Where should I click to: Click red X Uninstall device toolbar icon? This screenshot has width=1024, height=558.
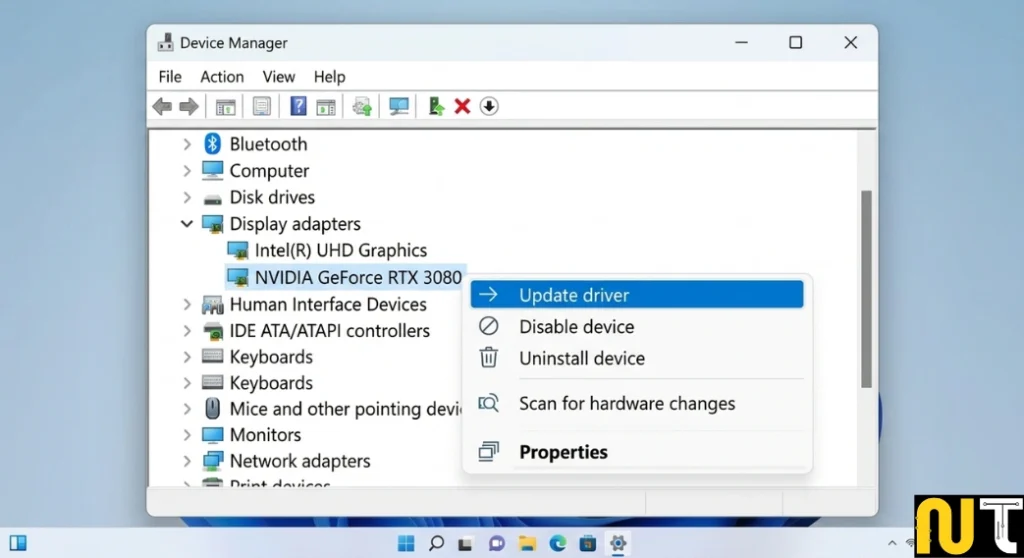tap(462, 106)
